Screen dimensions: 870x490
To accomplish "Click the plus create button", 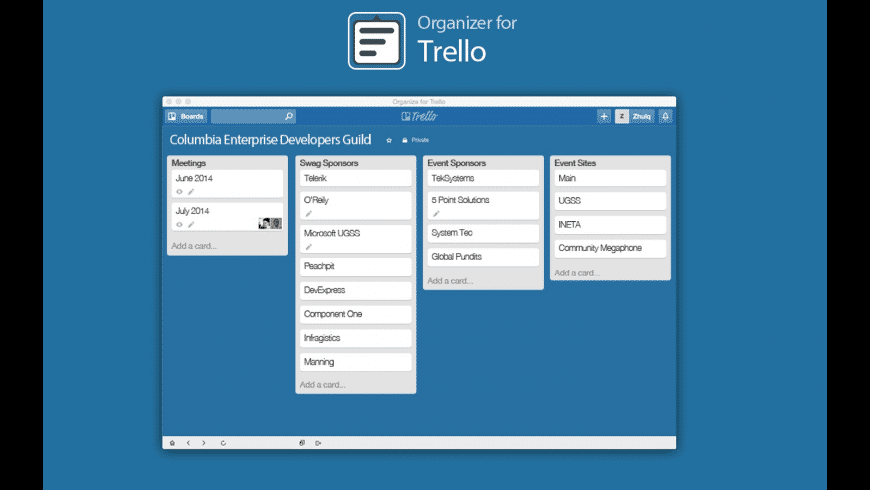I will (x=604, y=116).
